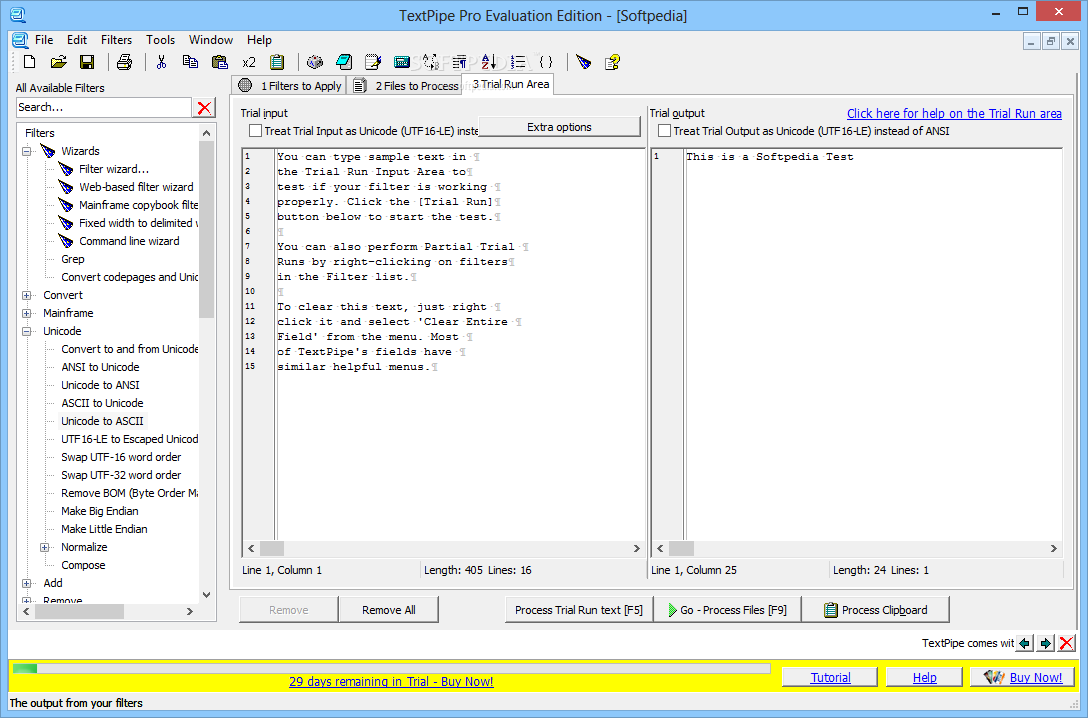Click the Trial input horizontal scrollbar
The image size is (1088, 718).
tap(444, 548)
